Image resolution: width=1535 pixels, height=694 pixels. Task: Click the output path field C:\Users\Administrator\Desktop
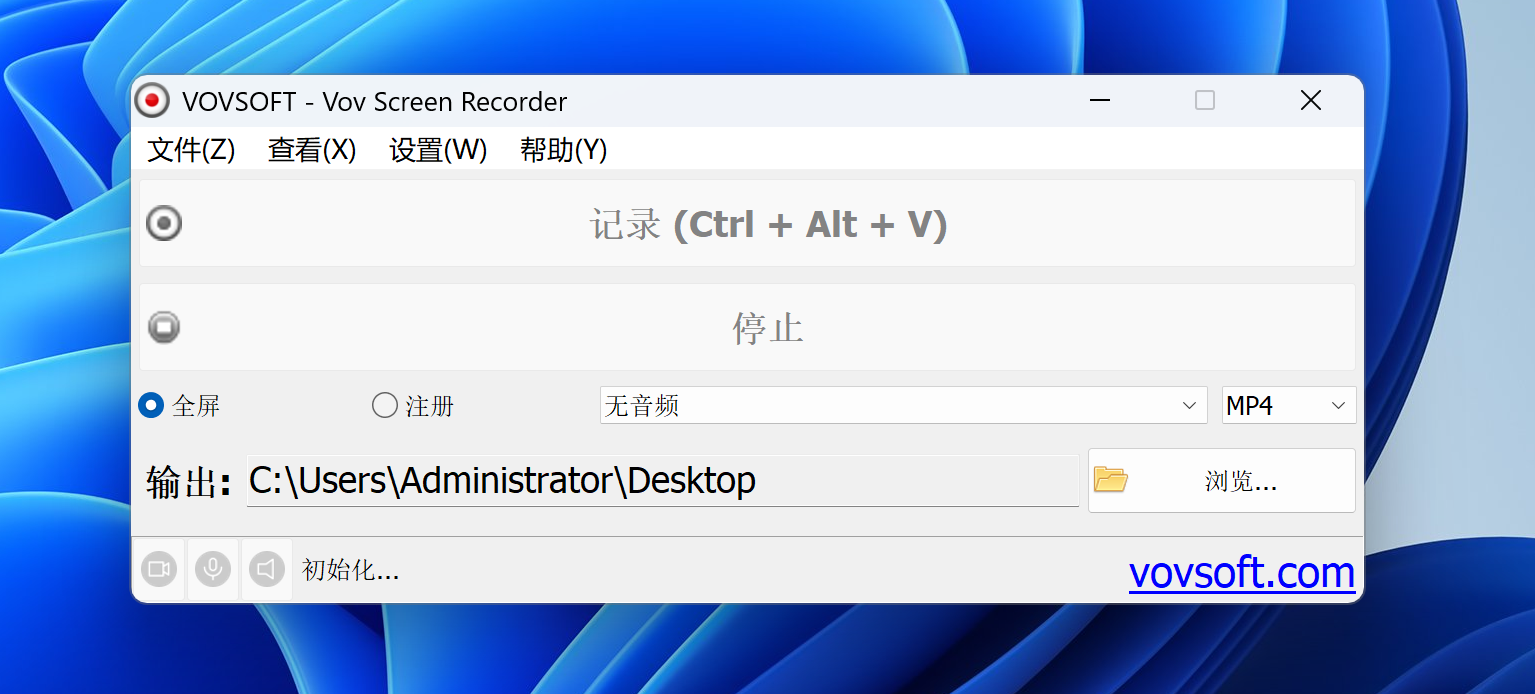(x=662, y=481)
